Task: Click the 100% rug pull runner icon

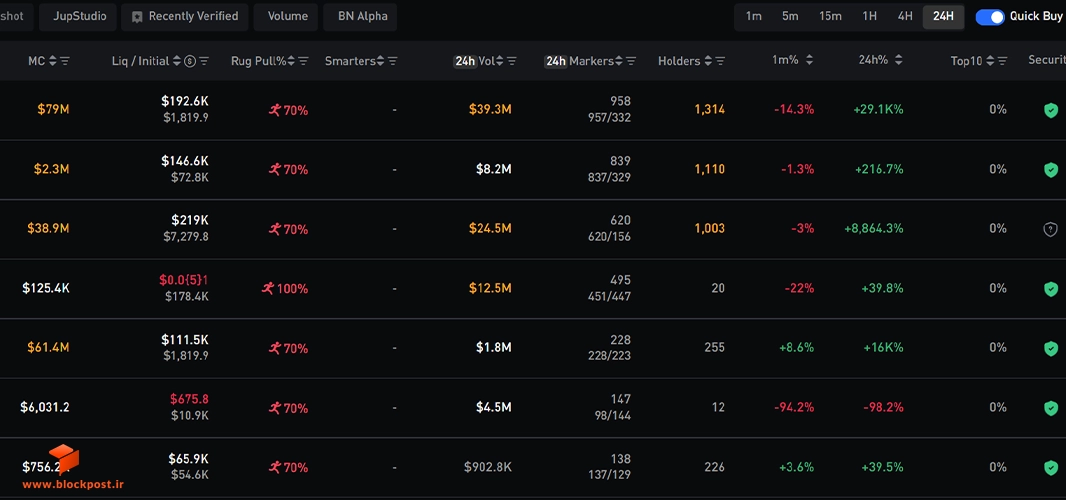Action: [x=268, y=288]
